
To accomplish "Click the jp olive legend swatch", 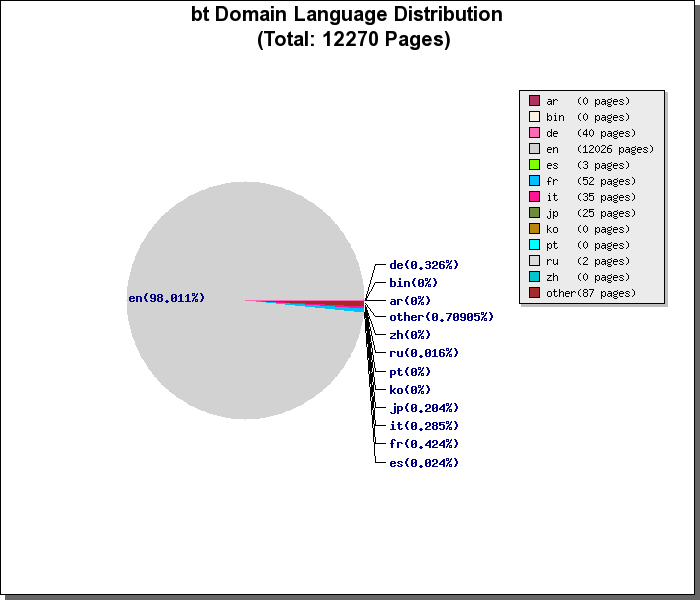I will click(x=534, y=212).
